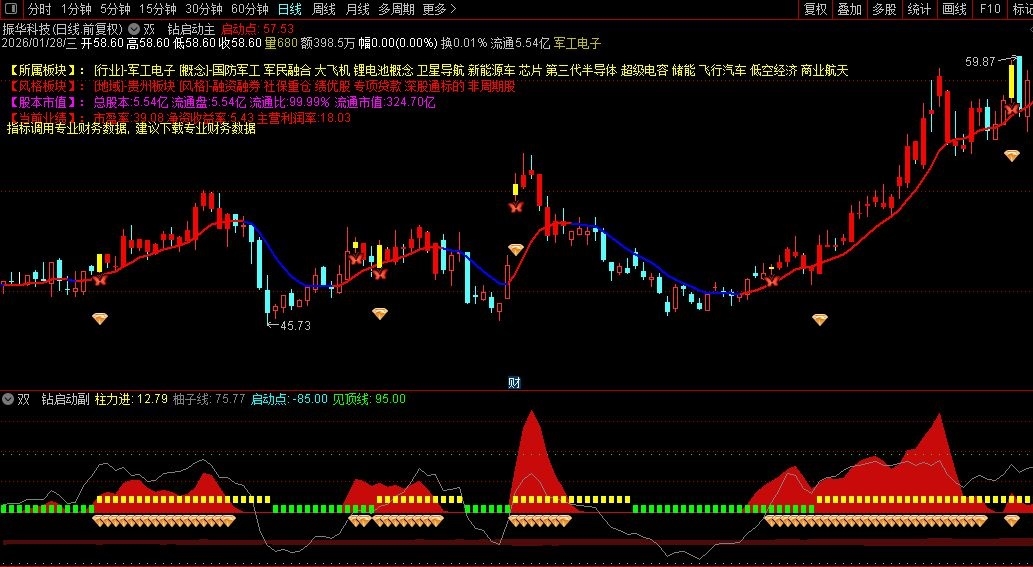Click the 国防军工 concept tag

click(x=237, y=70)
